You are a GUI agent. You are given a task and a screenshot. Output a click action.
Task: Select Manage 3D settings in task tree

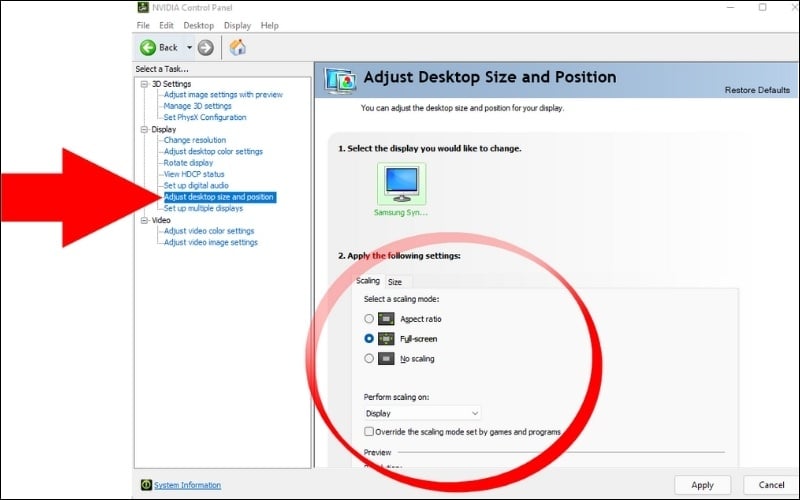tap(197, 106)
